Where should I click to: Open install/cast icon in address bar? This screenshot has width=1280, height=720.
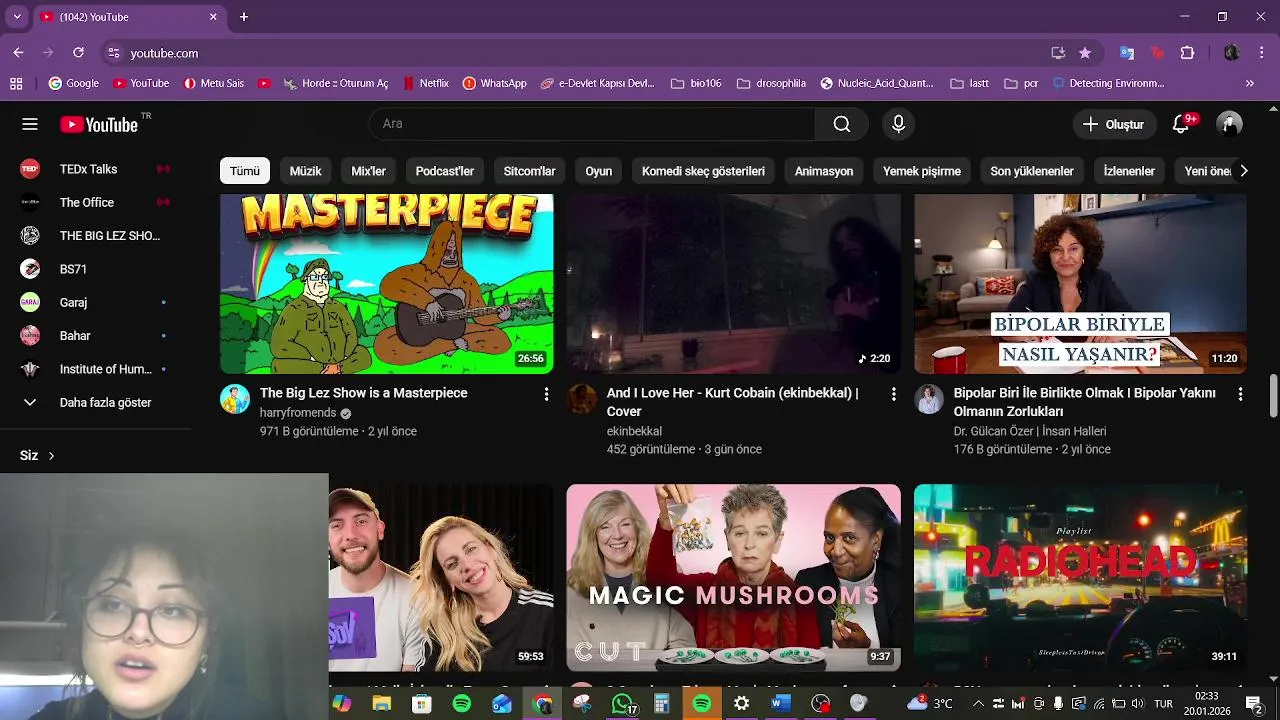[x=1058, y=53]
